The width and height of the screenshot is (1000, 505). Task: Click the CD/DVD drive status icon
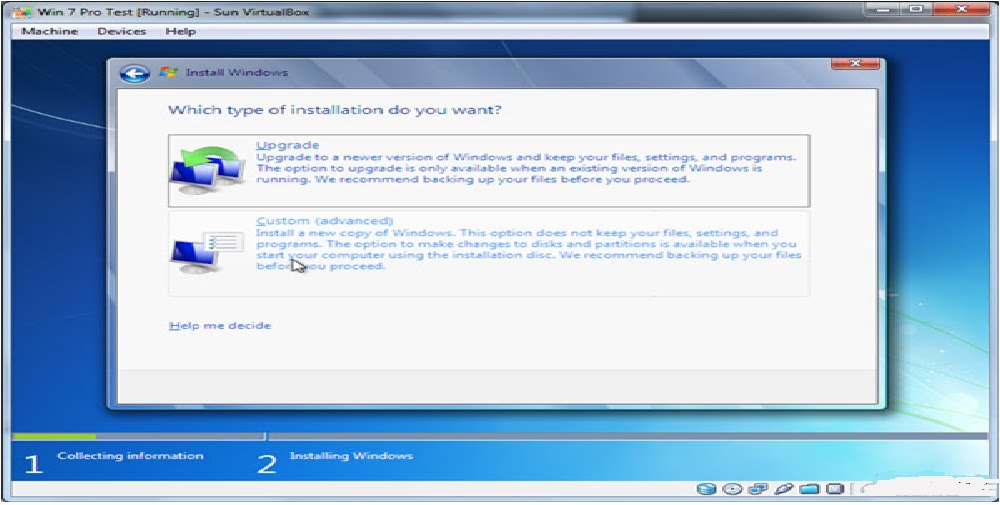click(x=733, y=489)
